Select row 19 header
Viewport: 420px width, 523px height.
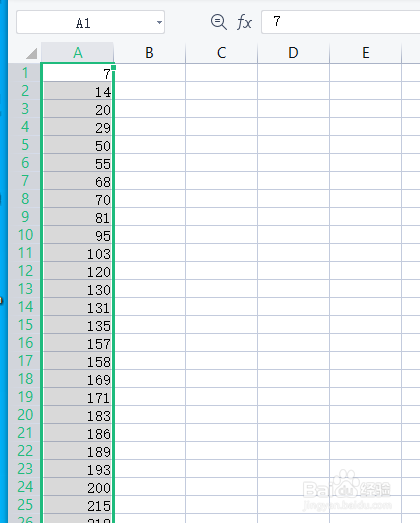pyautogui.click(x=25, y=397)
